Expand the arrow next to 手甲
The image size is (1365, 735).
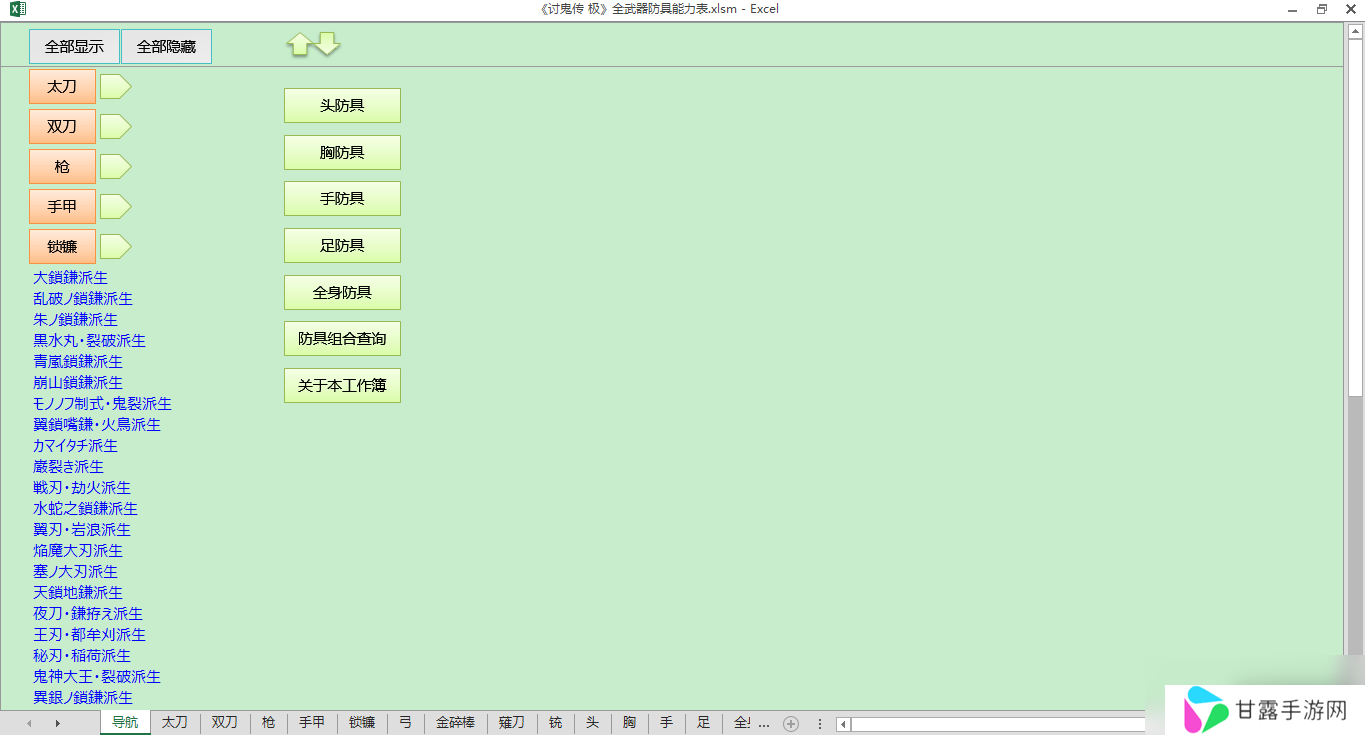[x=115, y=207]
